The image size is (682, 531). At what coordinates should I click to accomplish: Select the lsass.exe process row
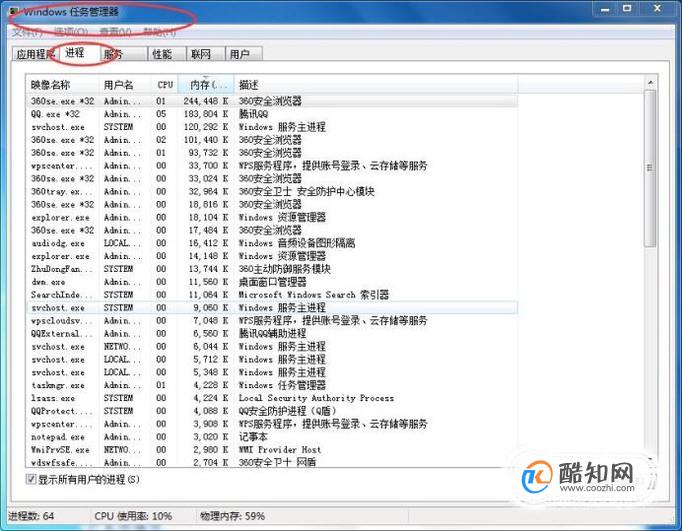(x=272, y=398)
